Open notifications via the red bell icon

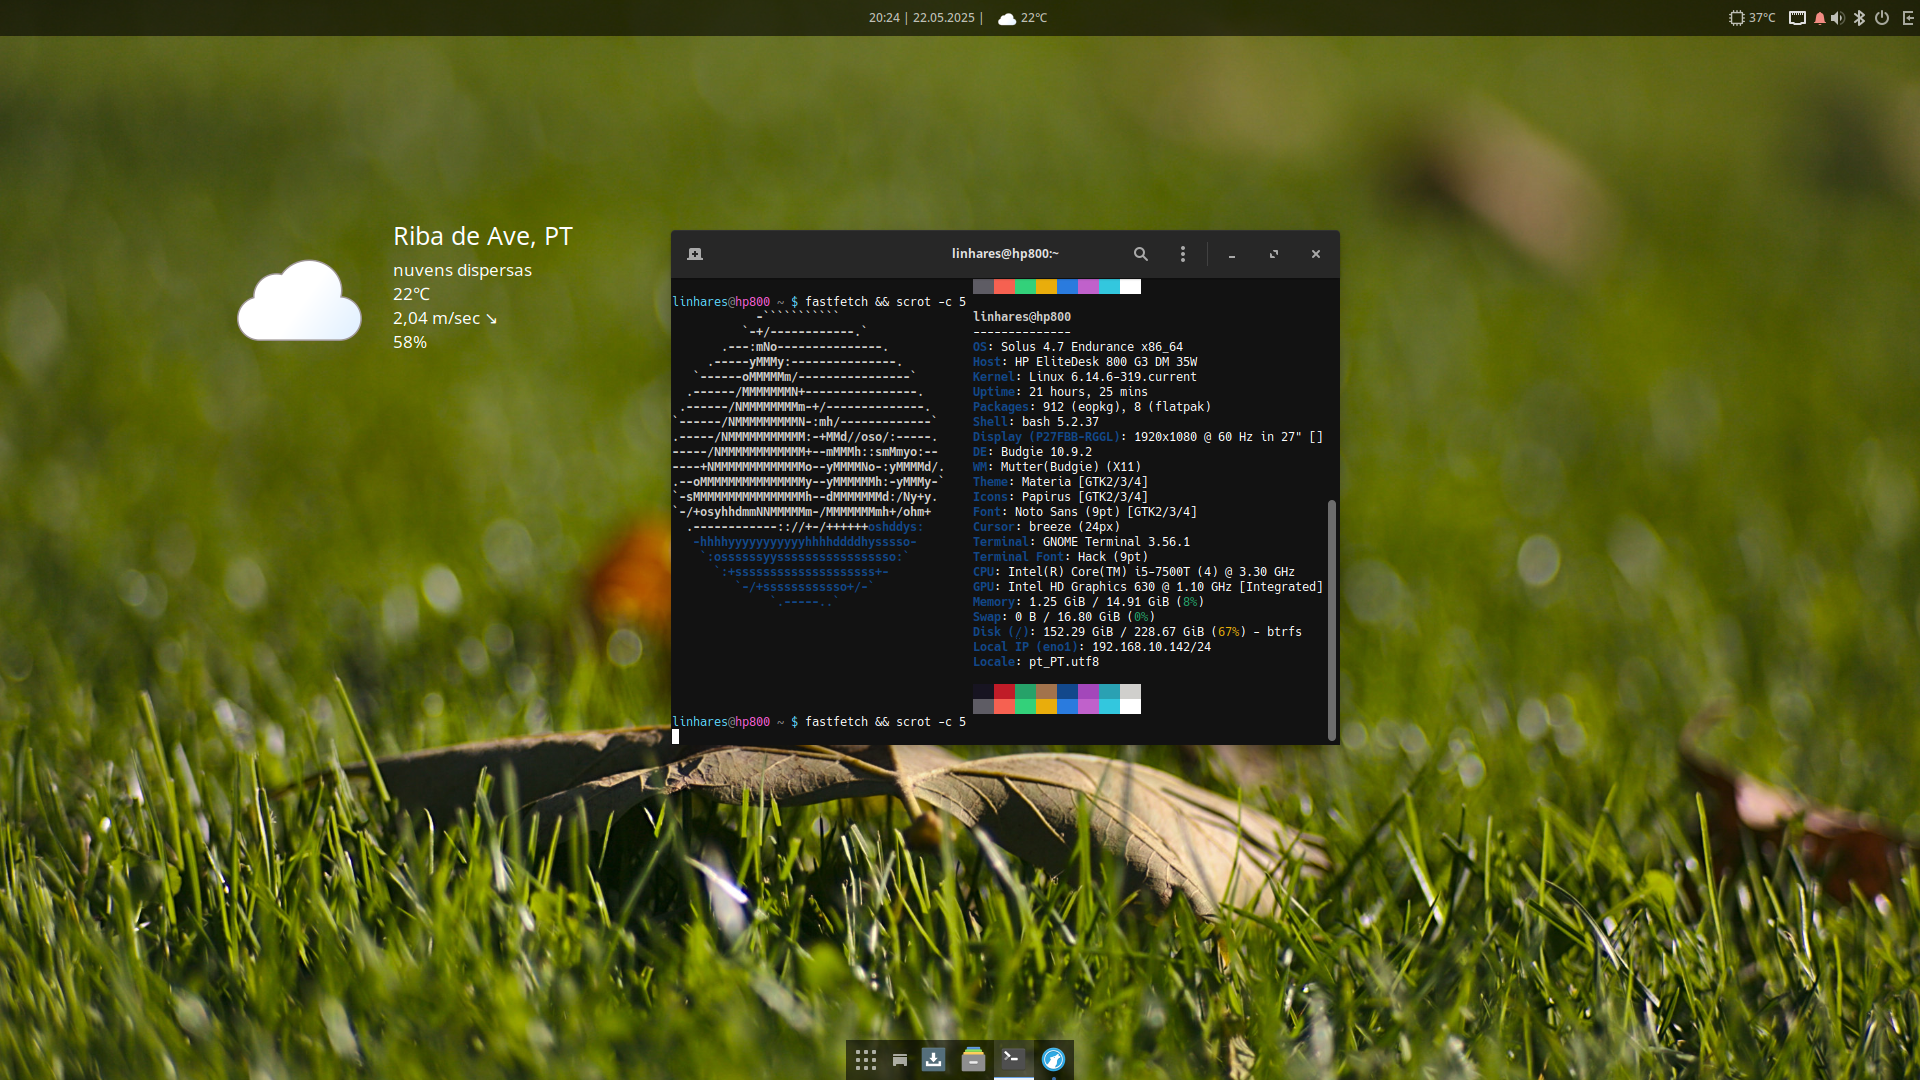click(1820, 18)
